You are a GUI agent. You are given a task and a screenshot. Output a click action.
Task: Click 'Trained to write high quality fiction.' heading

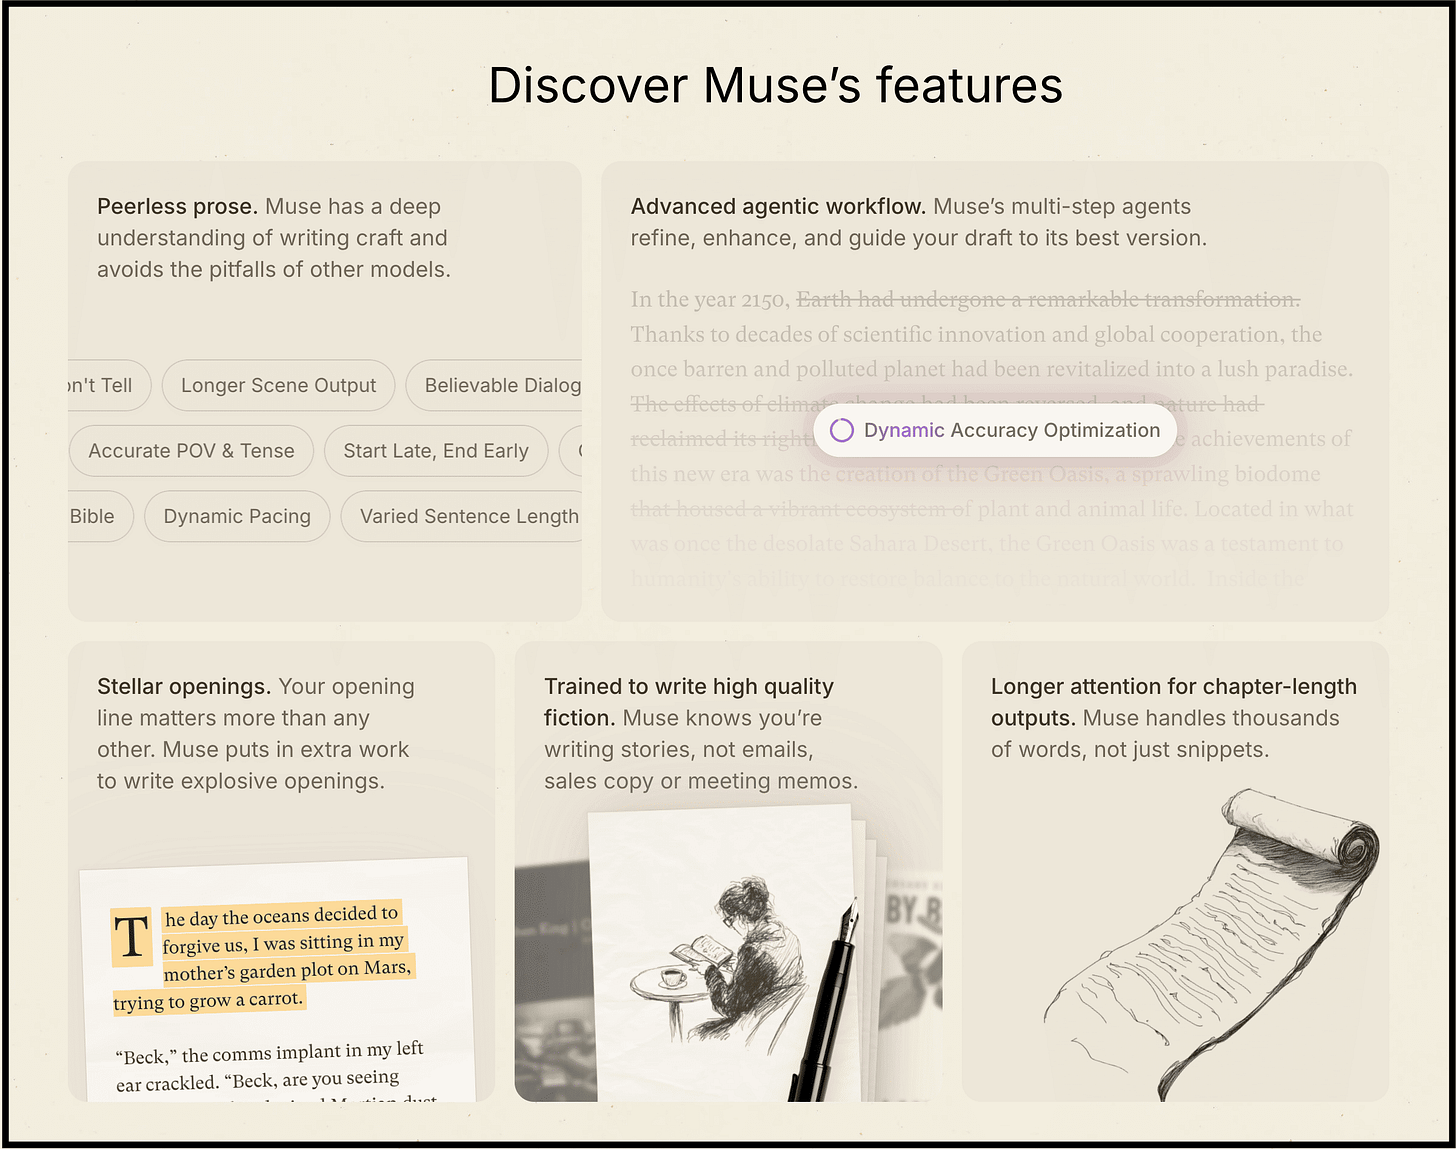[x=689, y=702]
